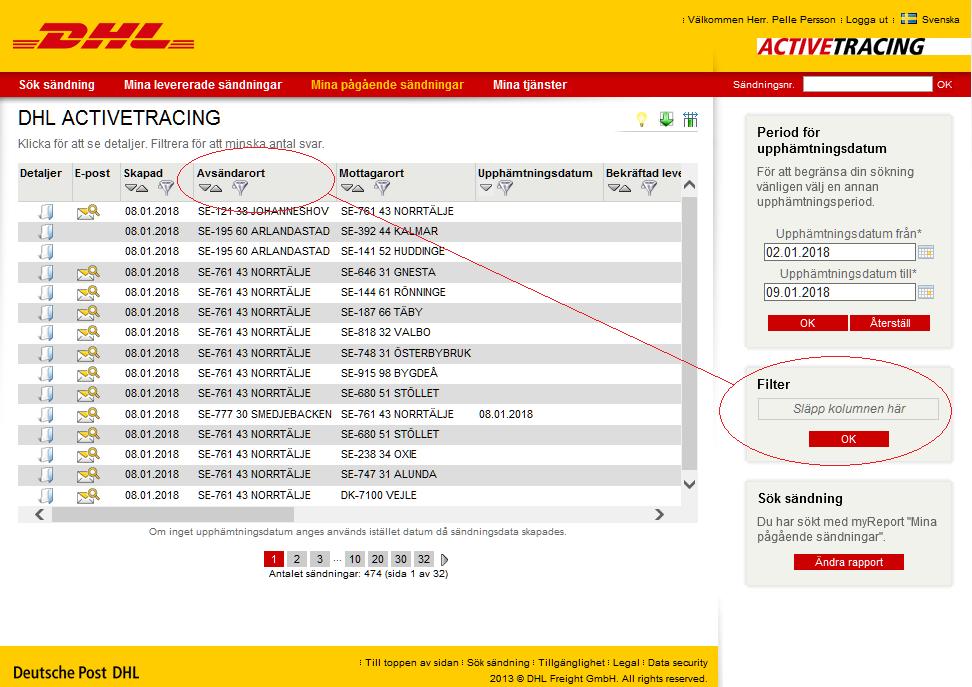Screen dimensions: 972x687
Task: Click the Upphämtningsdatum till date field
Action: point(839,292)
